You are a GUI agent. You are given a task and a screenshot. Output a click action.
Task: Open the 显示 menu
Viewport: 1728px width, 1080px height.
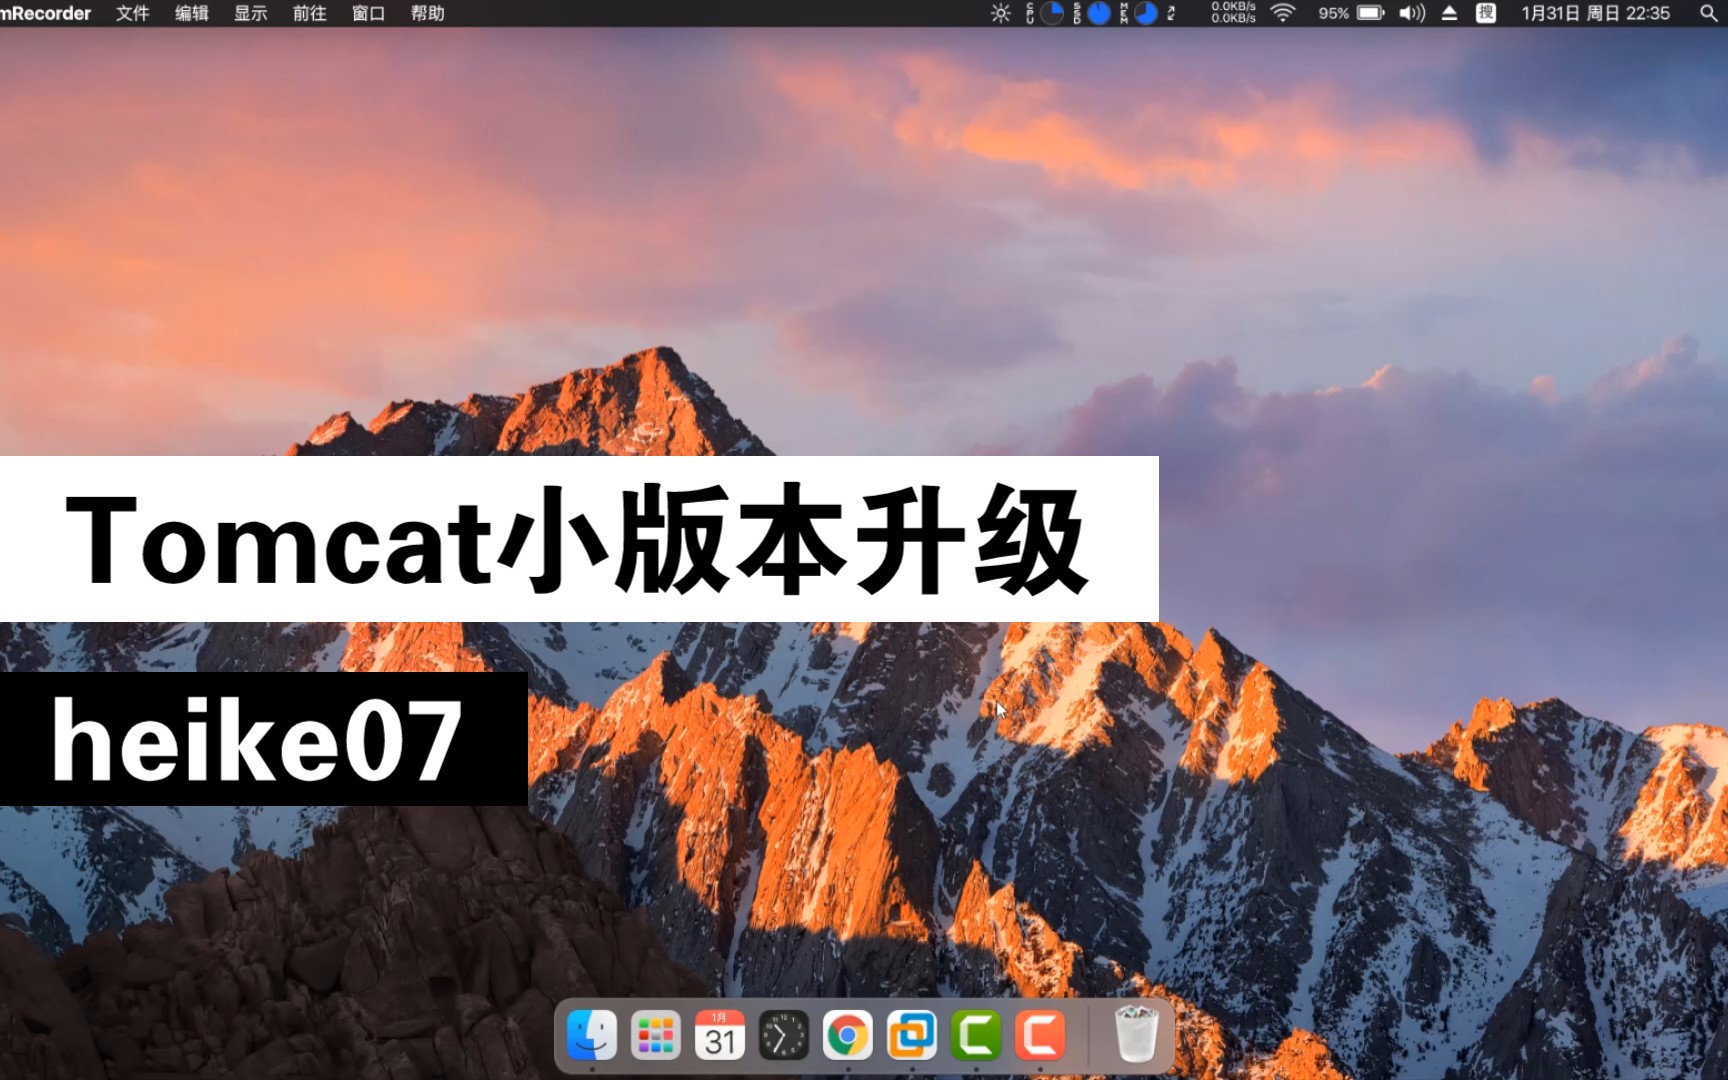tap(251, 13)
